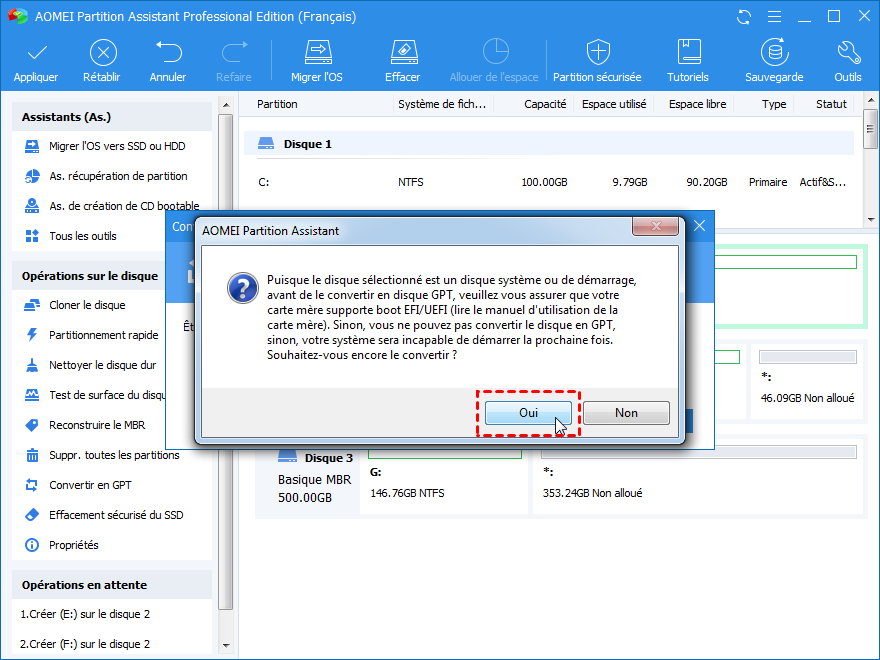Open the hamburger menu in title bar

point(774,17)
